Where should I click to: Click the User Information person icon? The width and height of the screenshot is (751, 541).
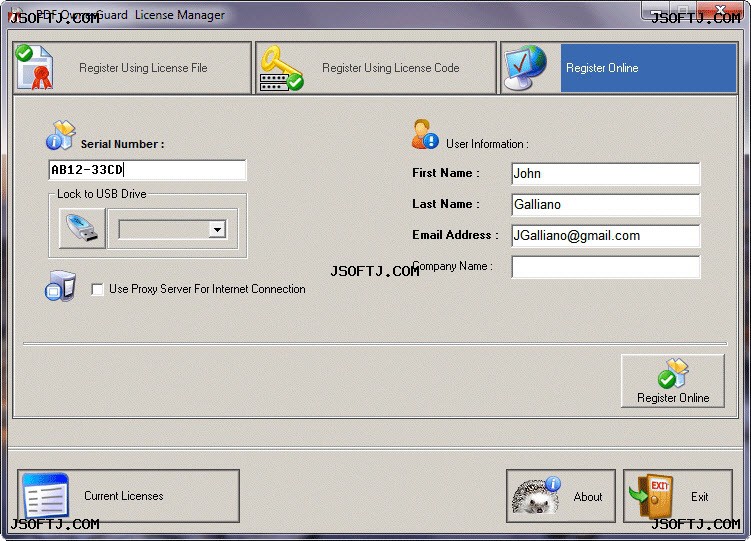click(x=425, y=135)
